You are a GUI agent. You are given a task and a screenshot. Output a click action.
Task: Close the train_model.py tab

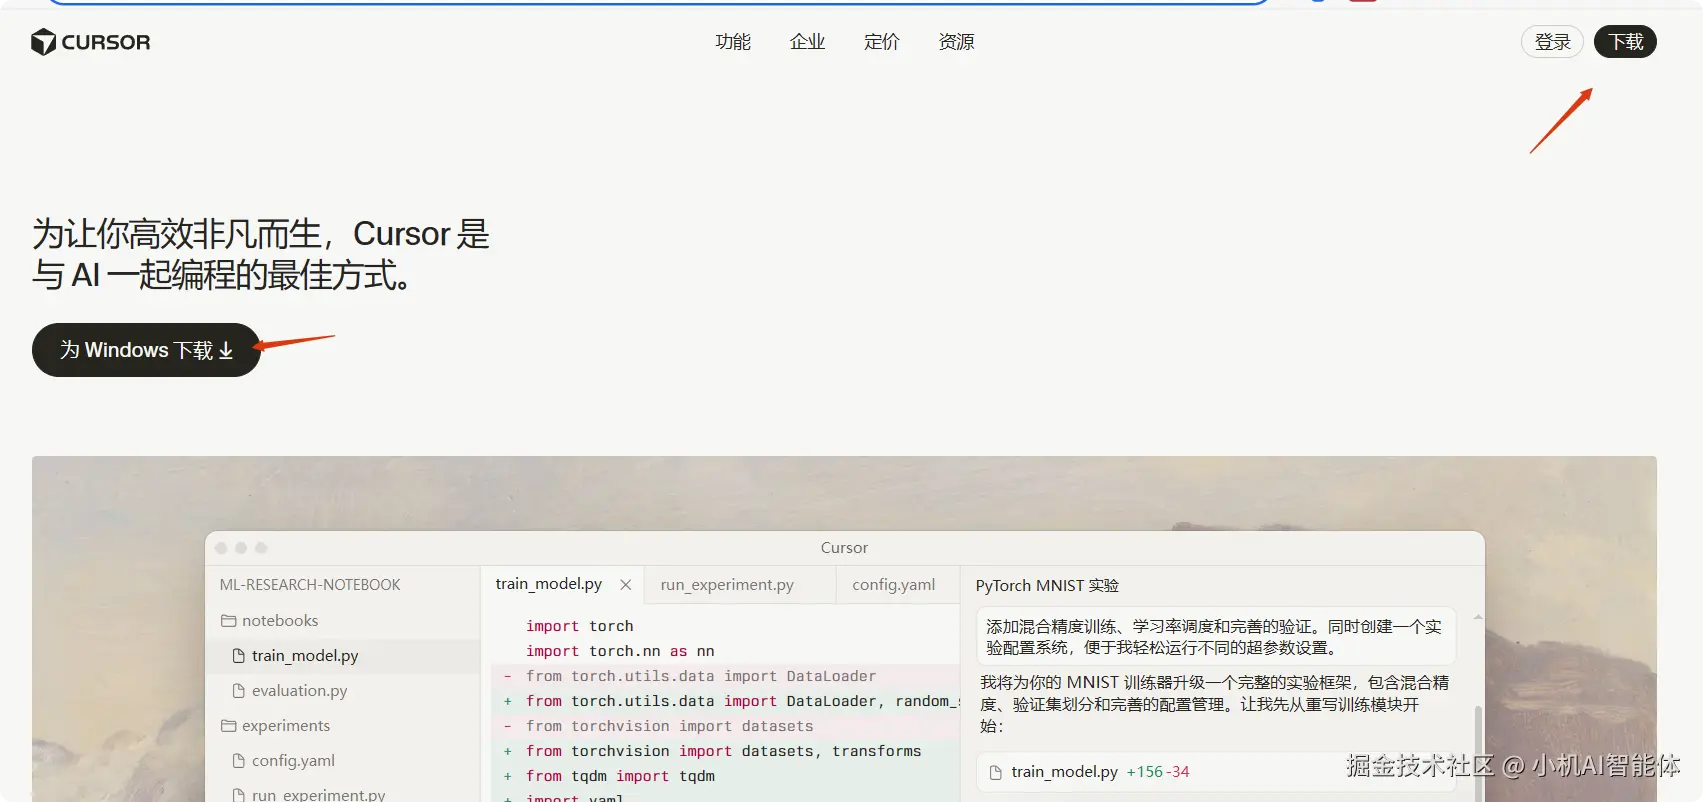626,584
